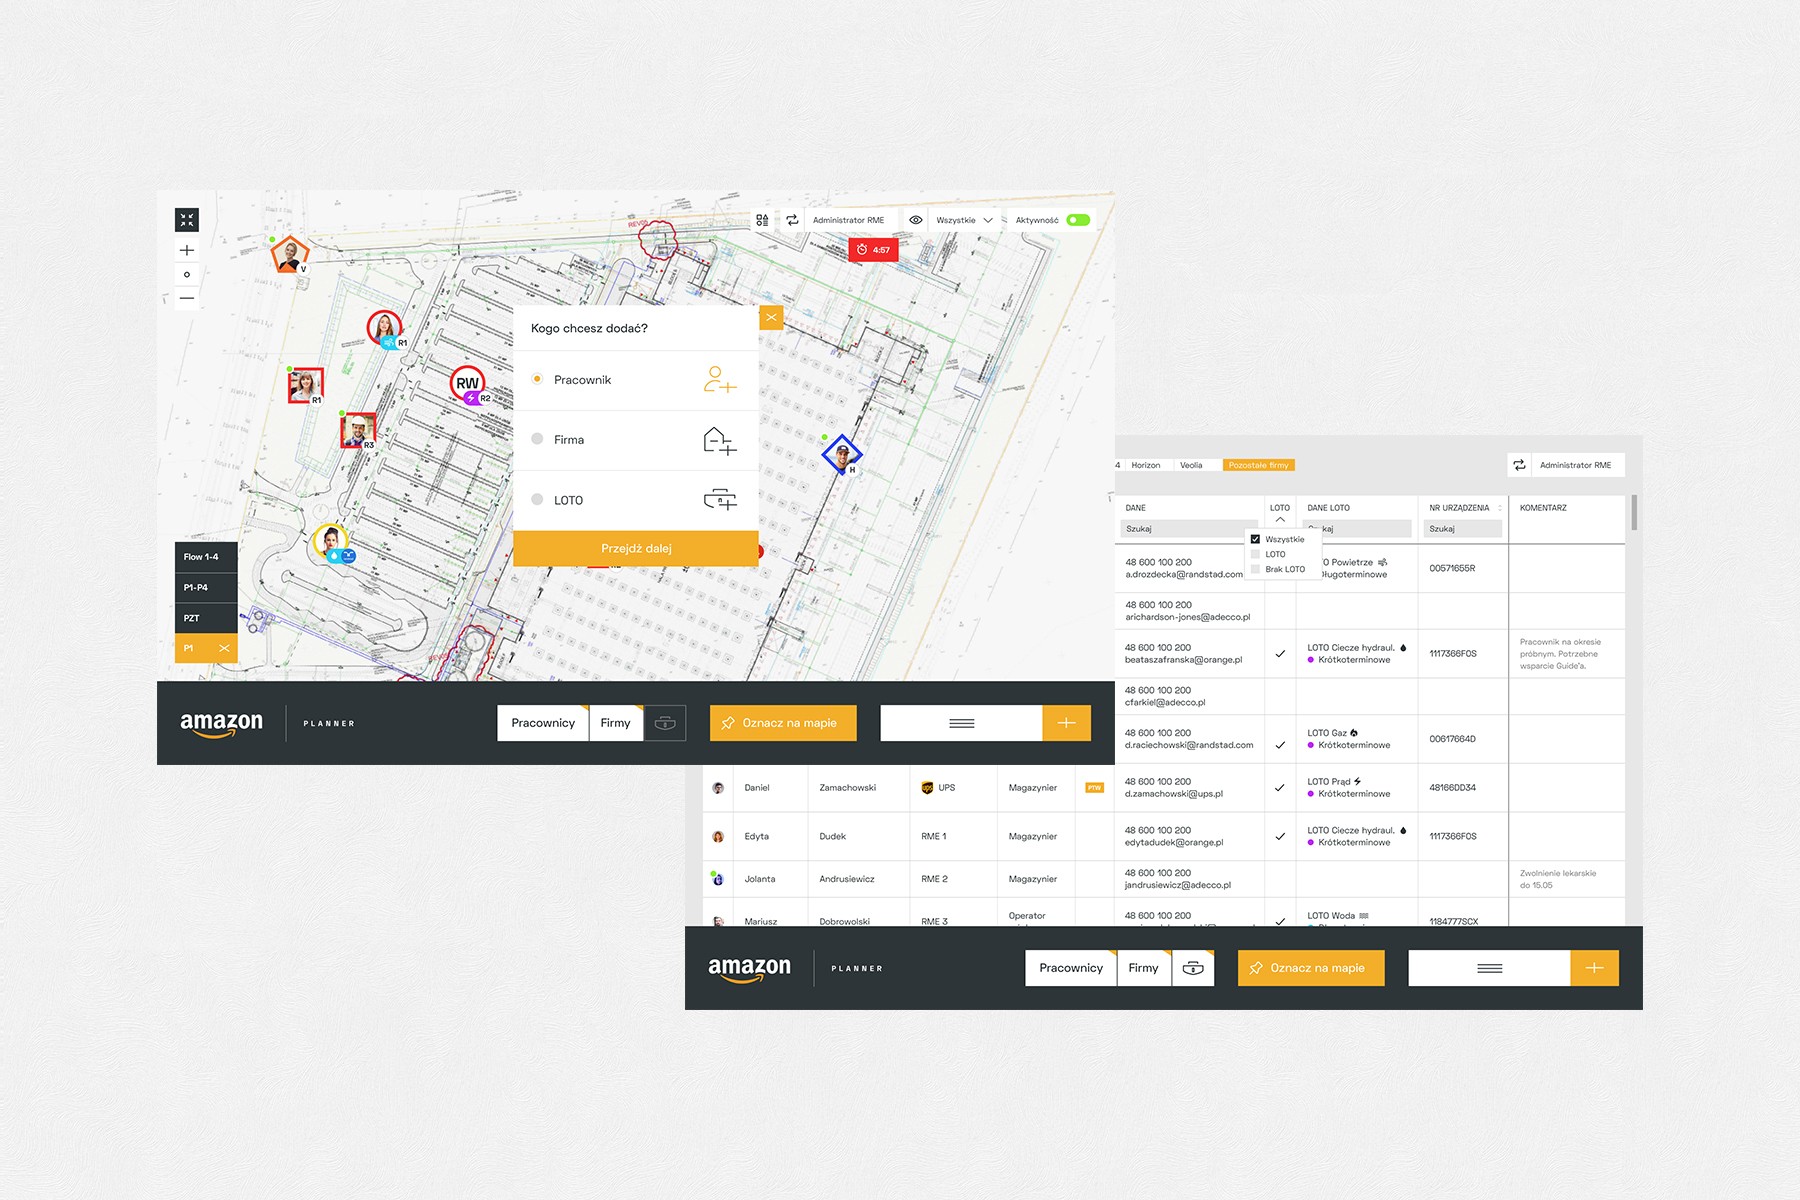The height and width of the screenshot is (1200, 1800).
Task: Click Administrator RME in the table window
Action: [1575, 465]
